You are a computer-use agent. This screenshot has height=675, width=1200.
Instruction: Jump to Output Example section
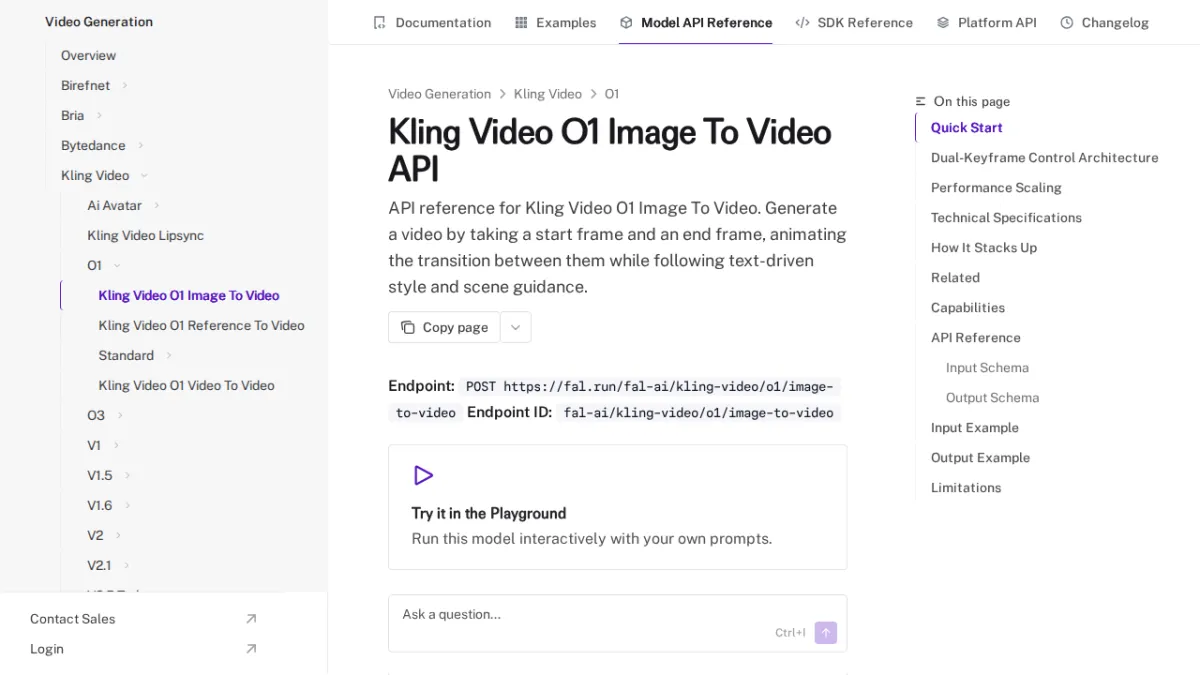coord(980,457)
